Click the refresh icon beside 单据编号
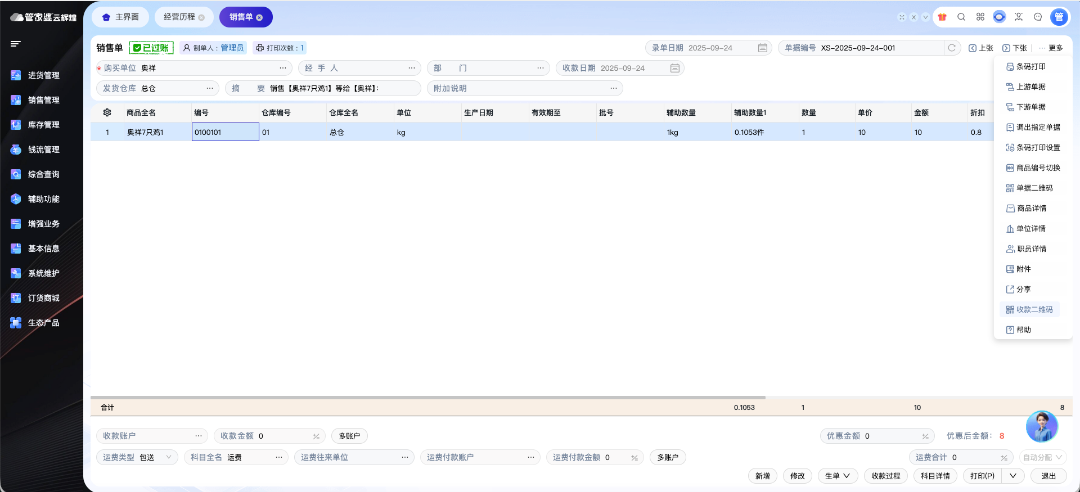This screenshot has width=1080, height=492. 952,48
